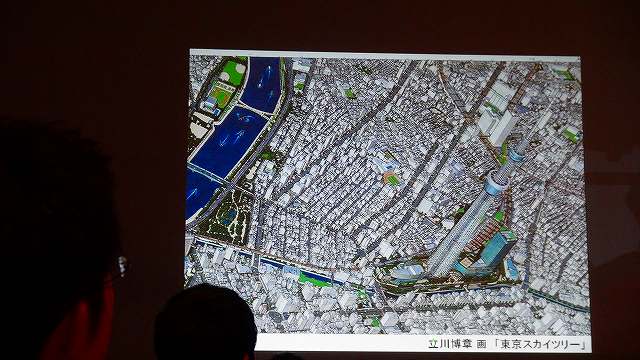Click the small orange-green ballfield in map center
The width and height of the screenshot is (640, 360).
pos(392,179)
